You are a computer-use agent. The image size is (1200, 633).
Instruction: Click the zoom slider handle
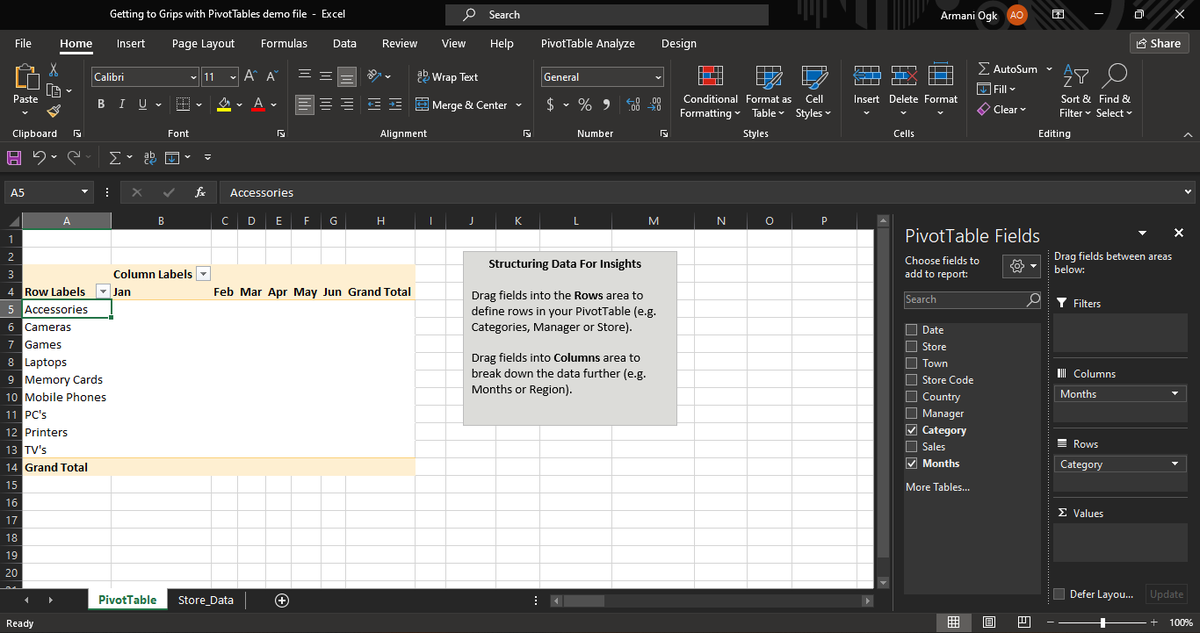1101,623
